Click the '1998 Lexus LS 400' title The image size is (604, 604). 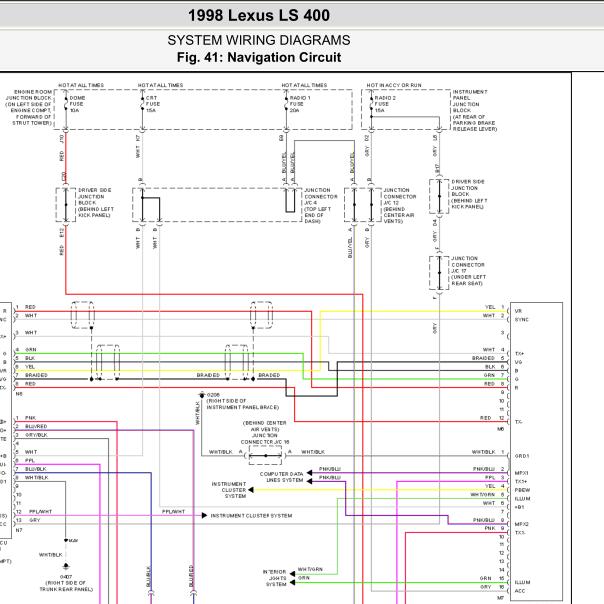pos(258,15)
